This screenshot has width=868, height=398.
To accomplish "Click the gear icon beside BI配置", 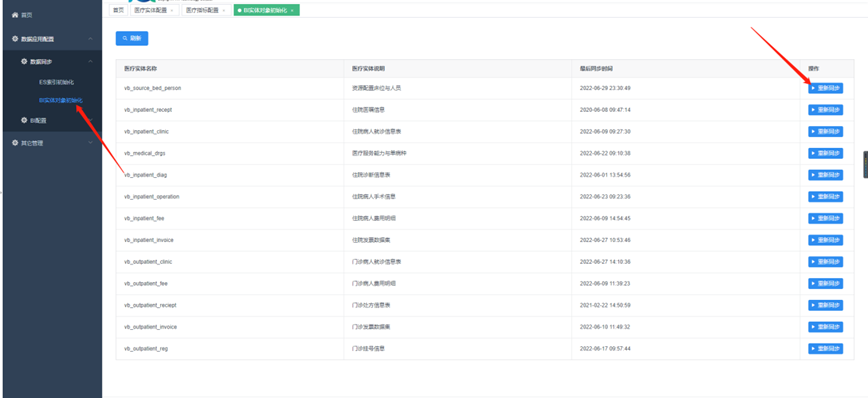I will [24, 120].
